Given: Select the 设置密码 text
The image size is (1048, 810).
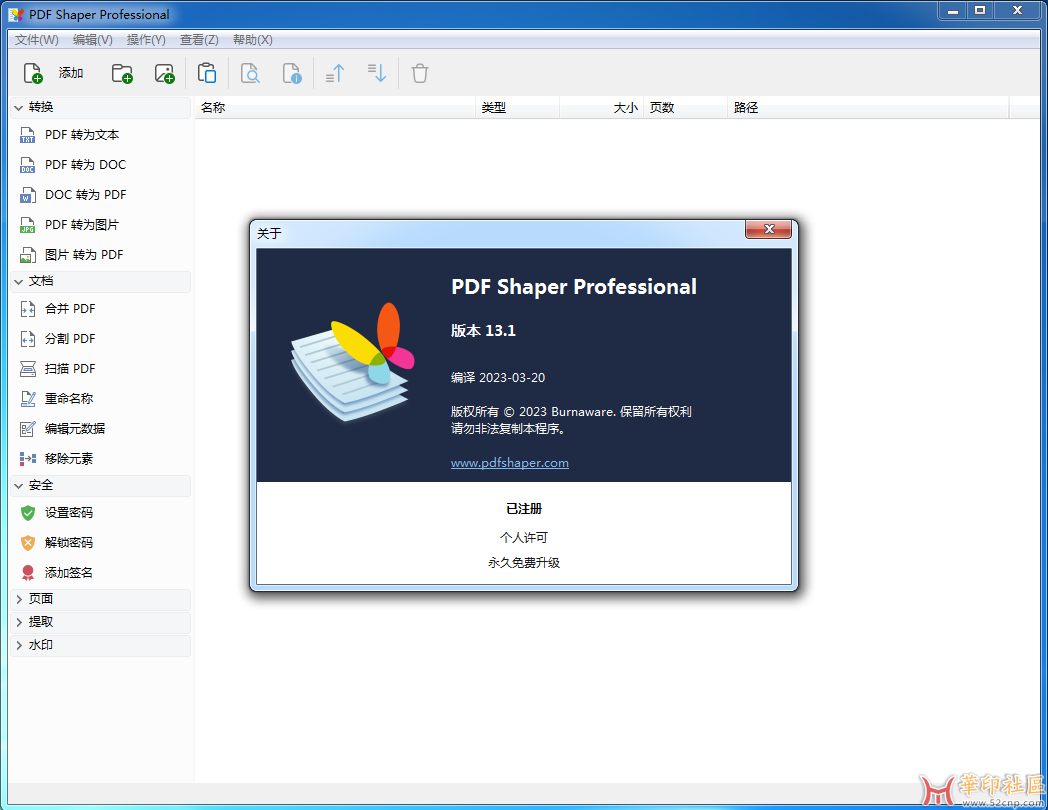Looking at the screenshot, I should click(69, 513).
